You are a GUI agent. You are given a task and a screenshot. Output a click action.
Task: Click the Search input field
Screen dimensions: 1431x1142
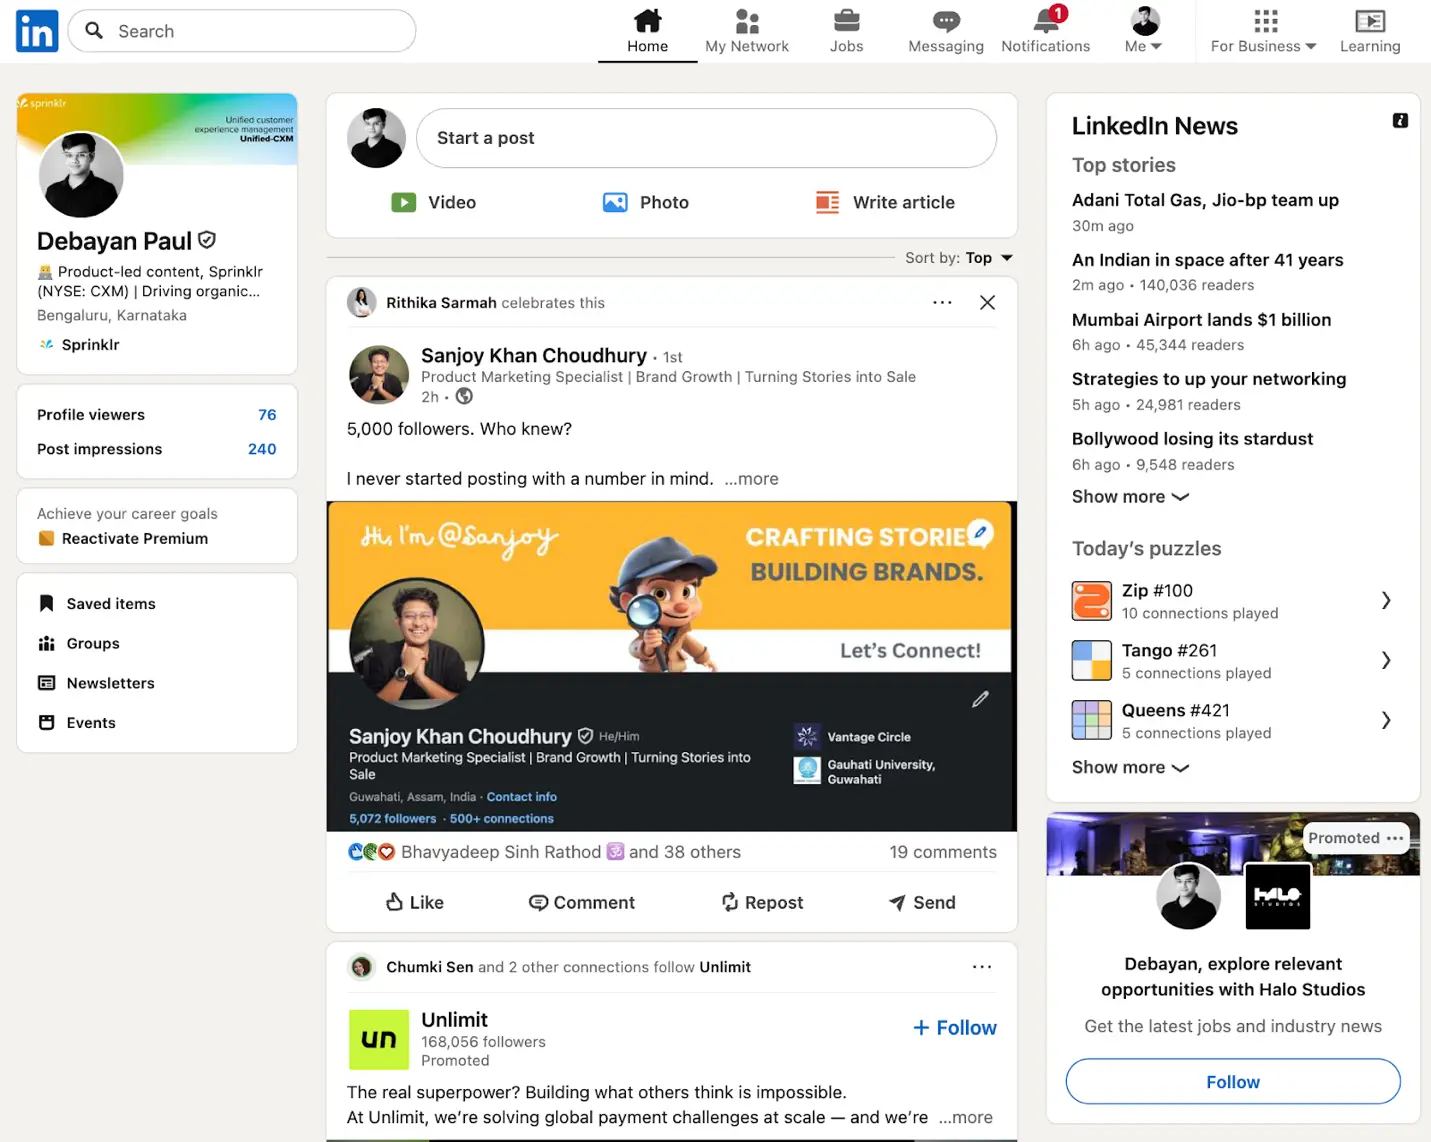pyautogui.click(x=242, y=31)
